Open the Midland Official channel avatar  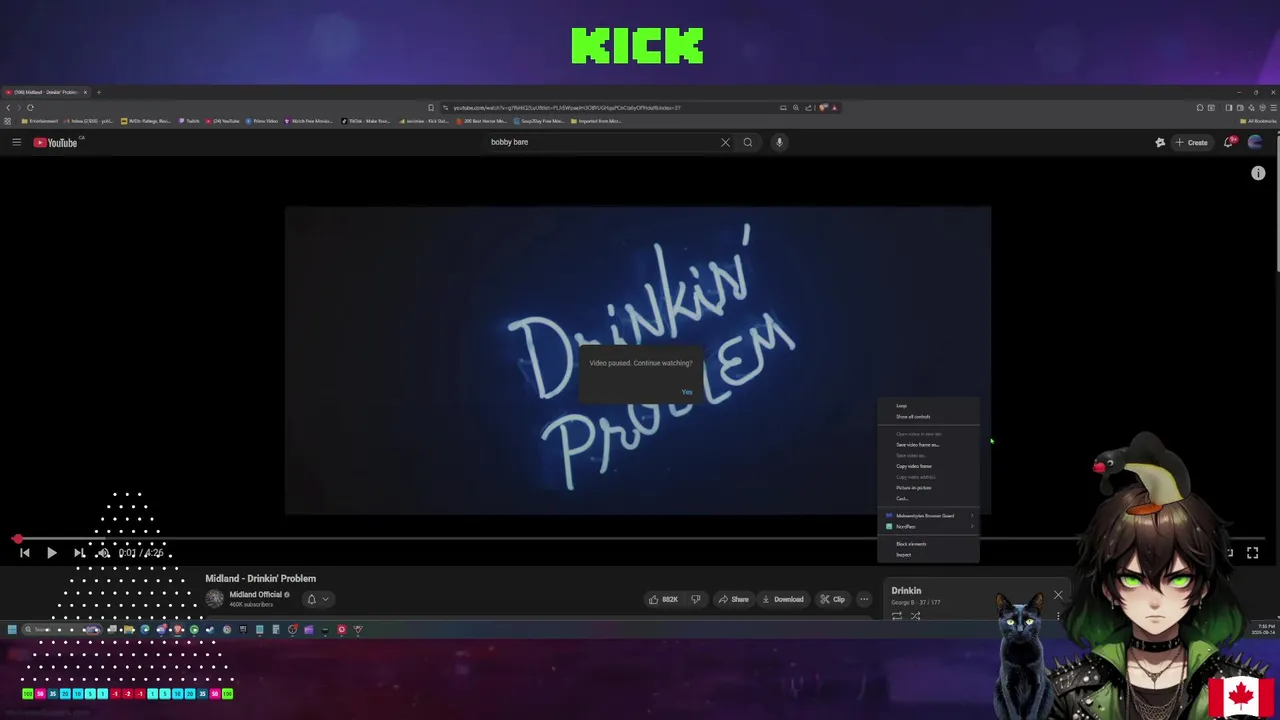click(215, 598)
